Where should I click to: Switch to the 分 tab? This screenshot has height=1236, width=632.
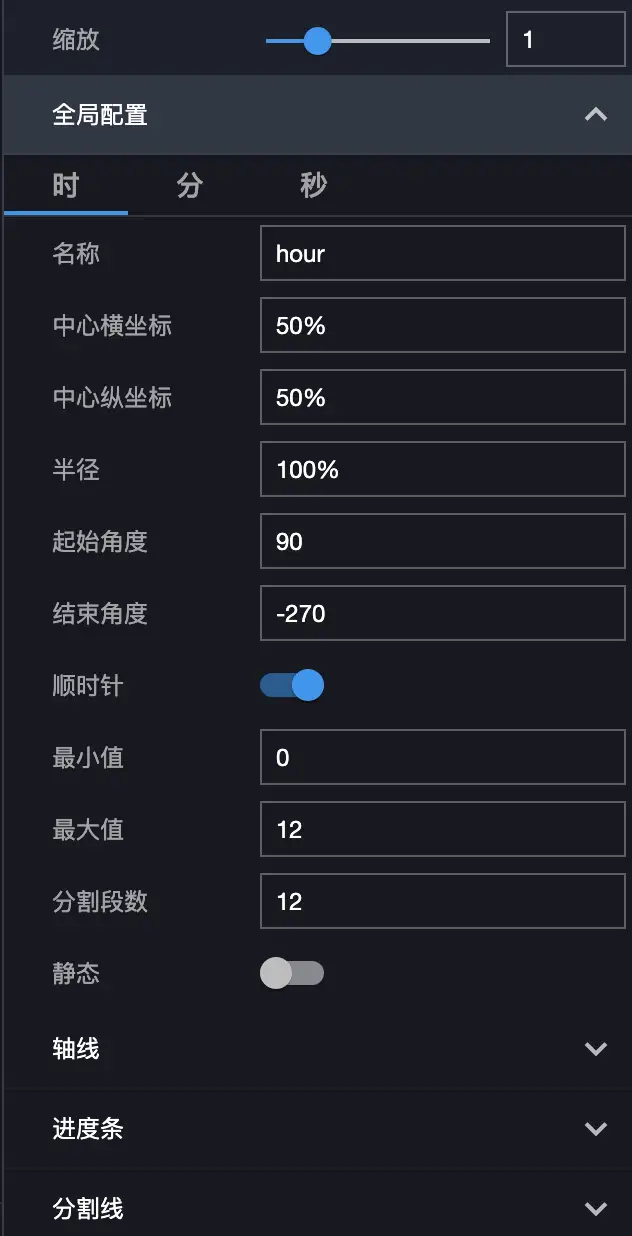tap(190, 185)
